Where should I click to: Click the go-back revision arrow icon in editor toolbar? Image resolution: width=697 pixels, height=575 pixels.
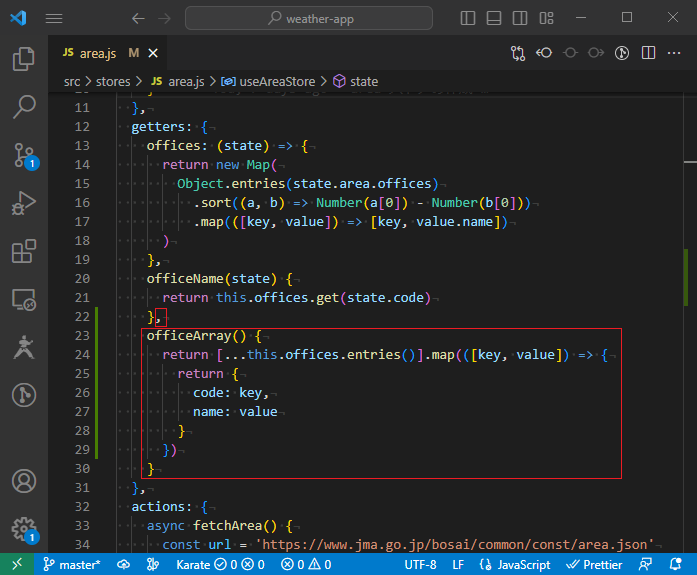(x=544, y=53)
